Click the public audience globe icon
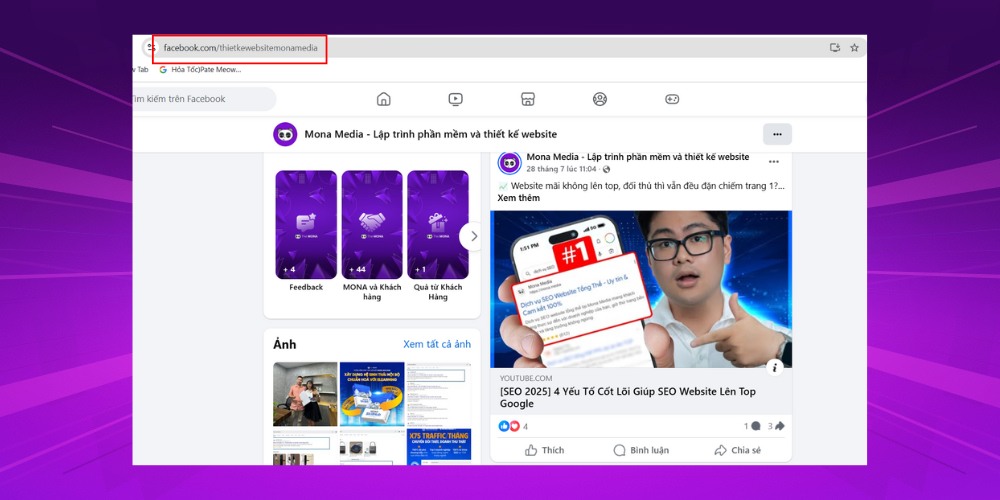This screenshot has width=1000, height=500. point(606,169)
